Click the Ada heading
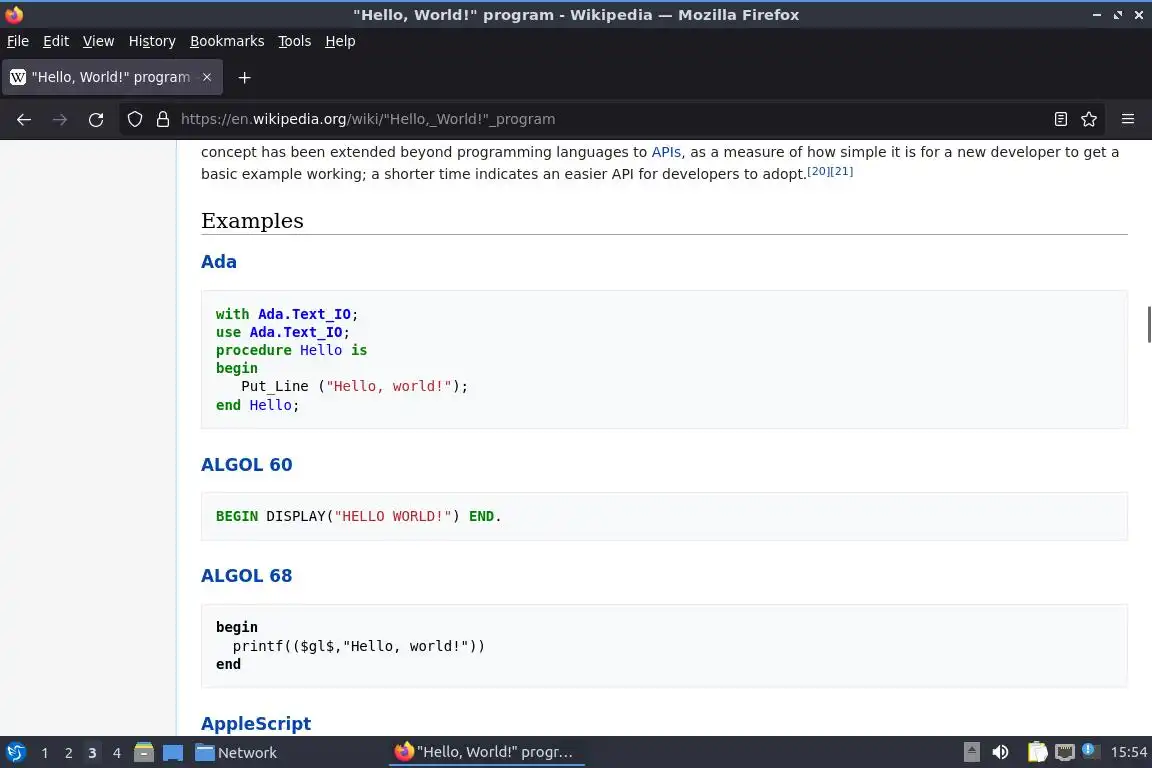1152x768 pixels. [x=219, y=262]
